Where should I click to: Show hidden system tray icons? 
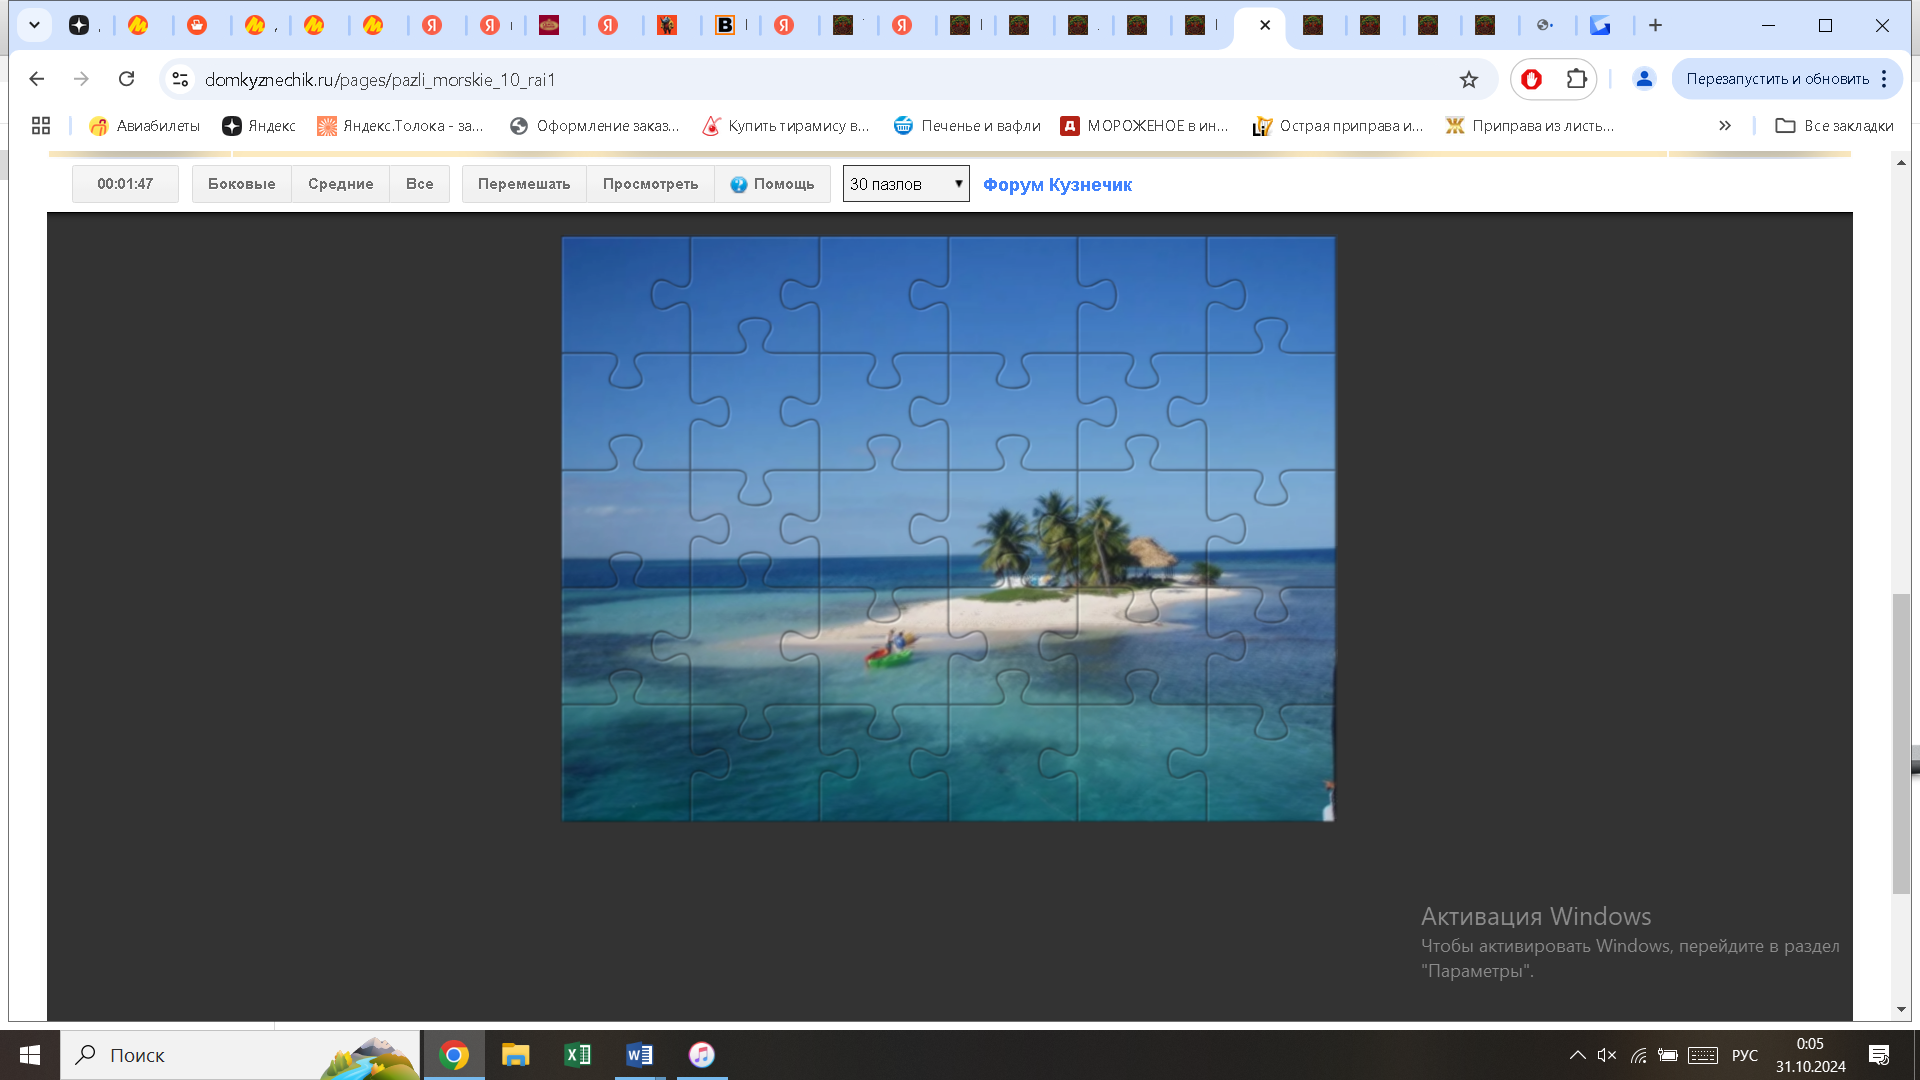[1577, 1055]
